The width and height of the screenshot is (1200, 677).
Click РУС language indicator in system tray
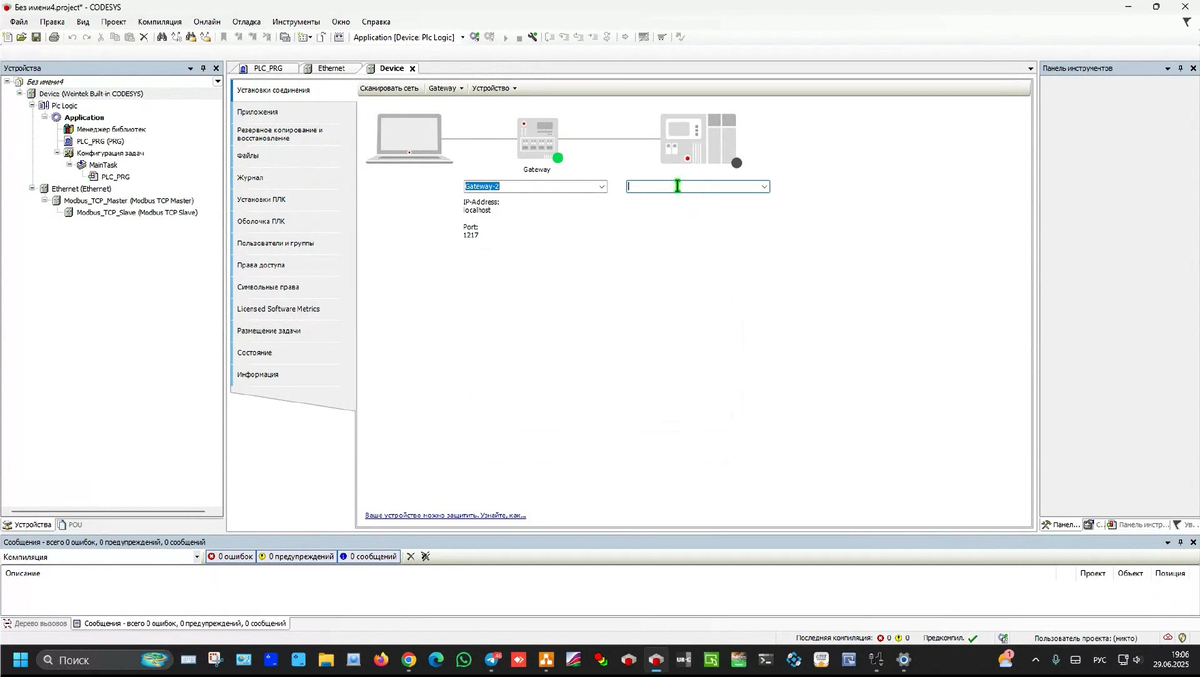click(x=1099, y=660)
